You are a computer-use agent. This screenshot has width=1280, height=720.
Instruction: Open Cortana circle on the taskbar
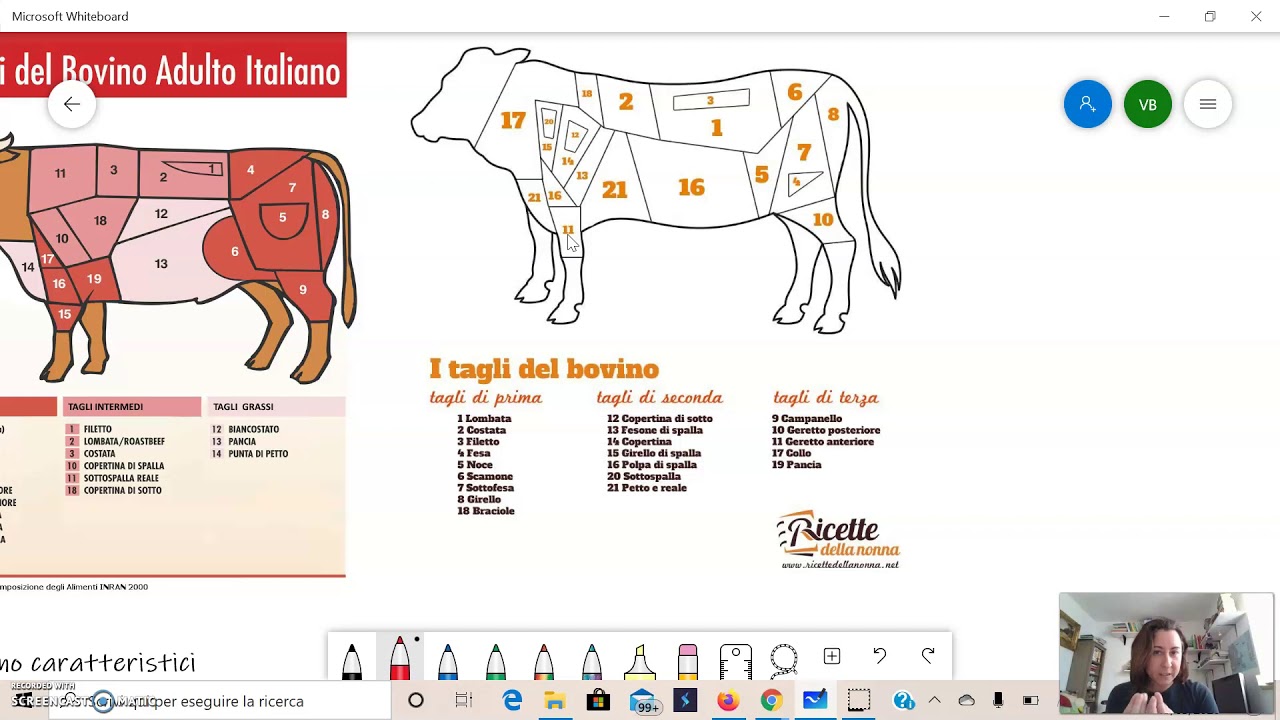[416, 701]
